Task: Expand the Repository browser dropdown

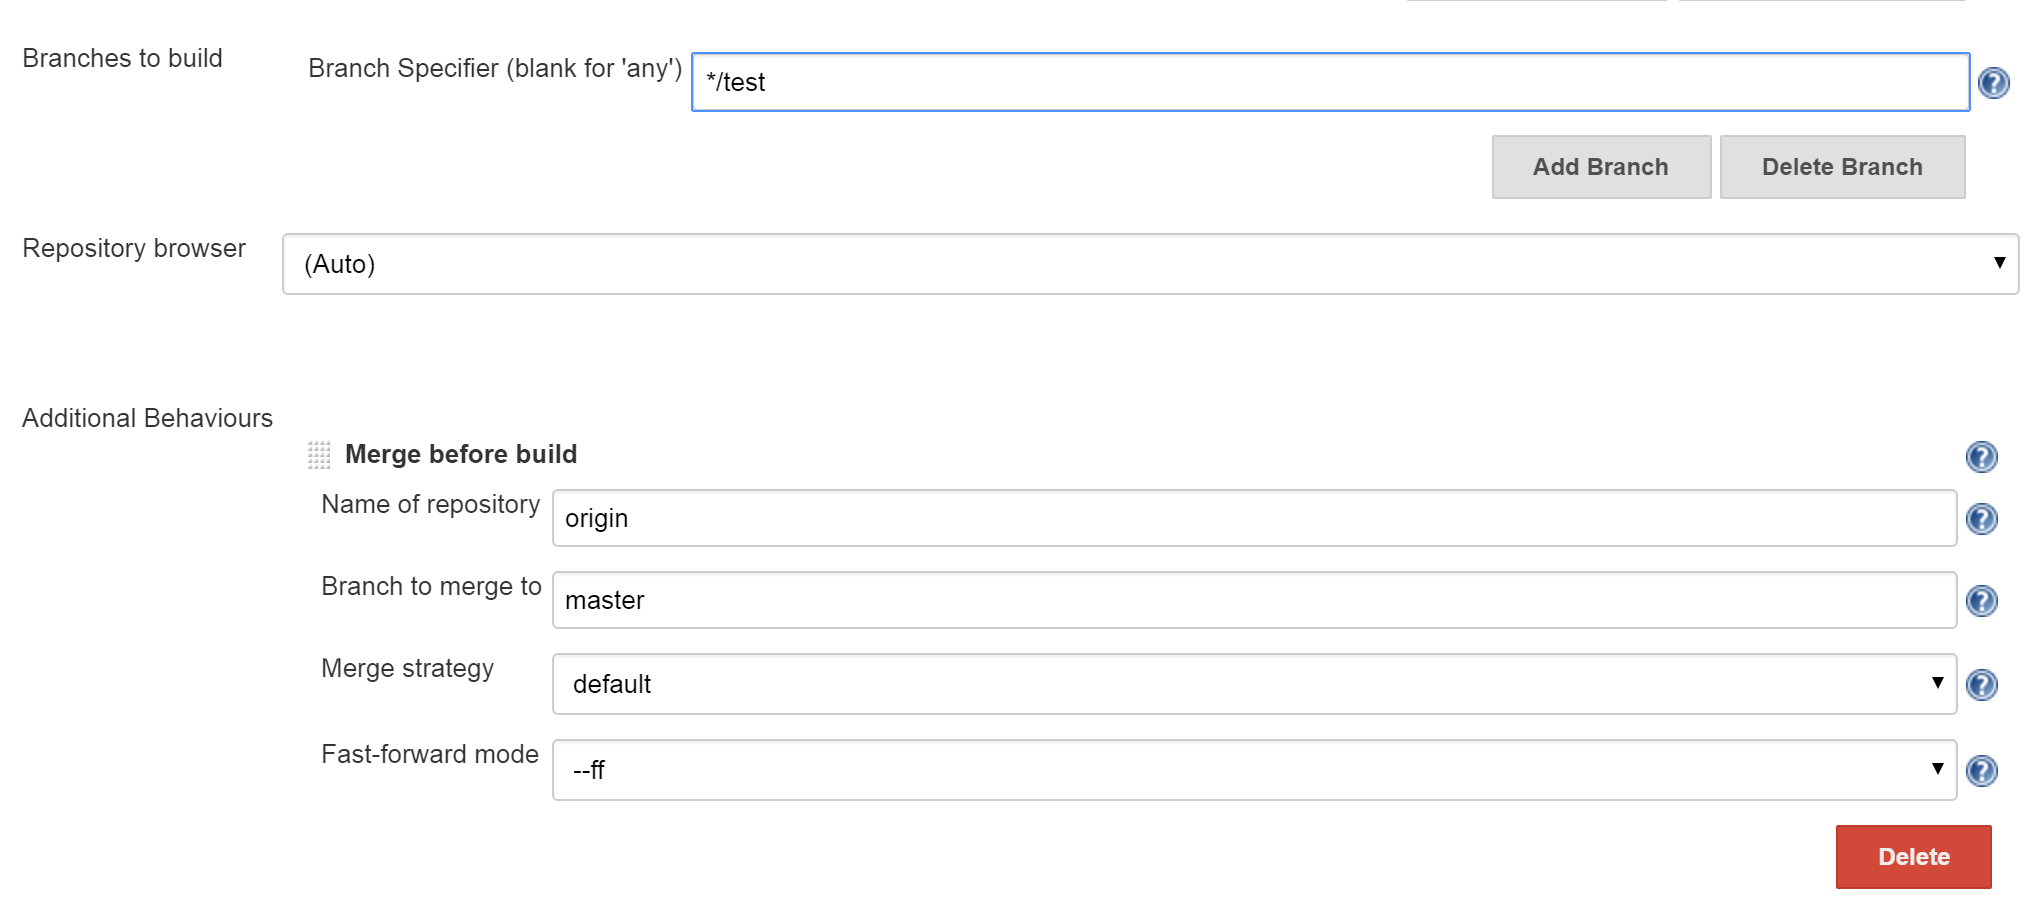Action: point(1150,264)
